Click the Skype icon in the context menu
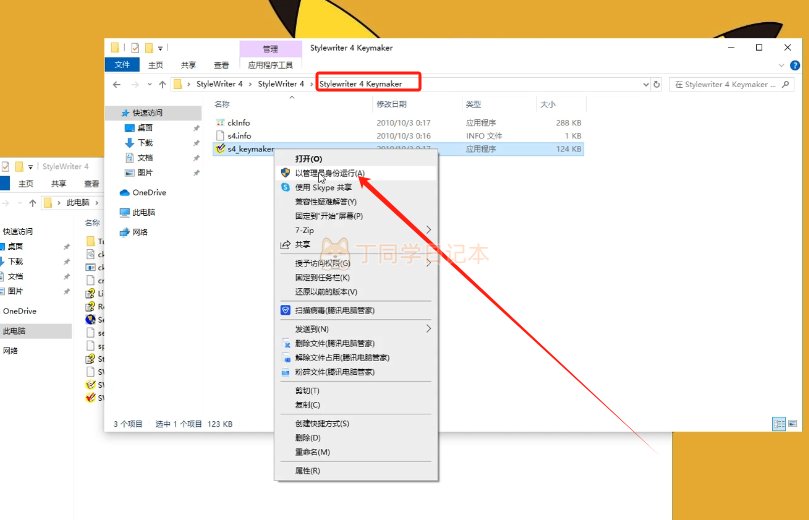The width and height of the screenshot is (809, 520). click(x=285, y=187)
